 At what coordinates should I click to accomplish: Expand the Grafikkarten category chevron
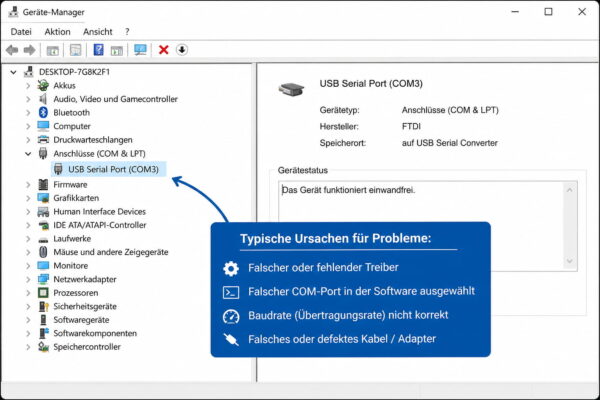coord(28,198)
